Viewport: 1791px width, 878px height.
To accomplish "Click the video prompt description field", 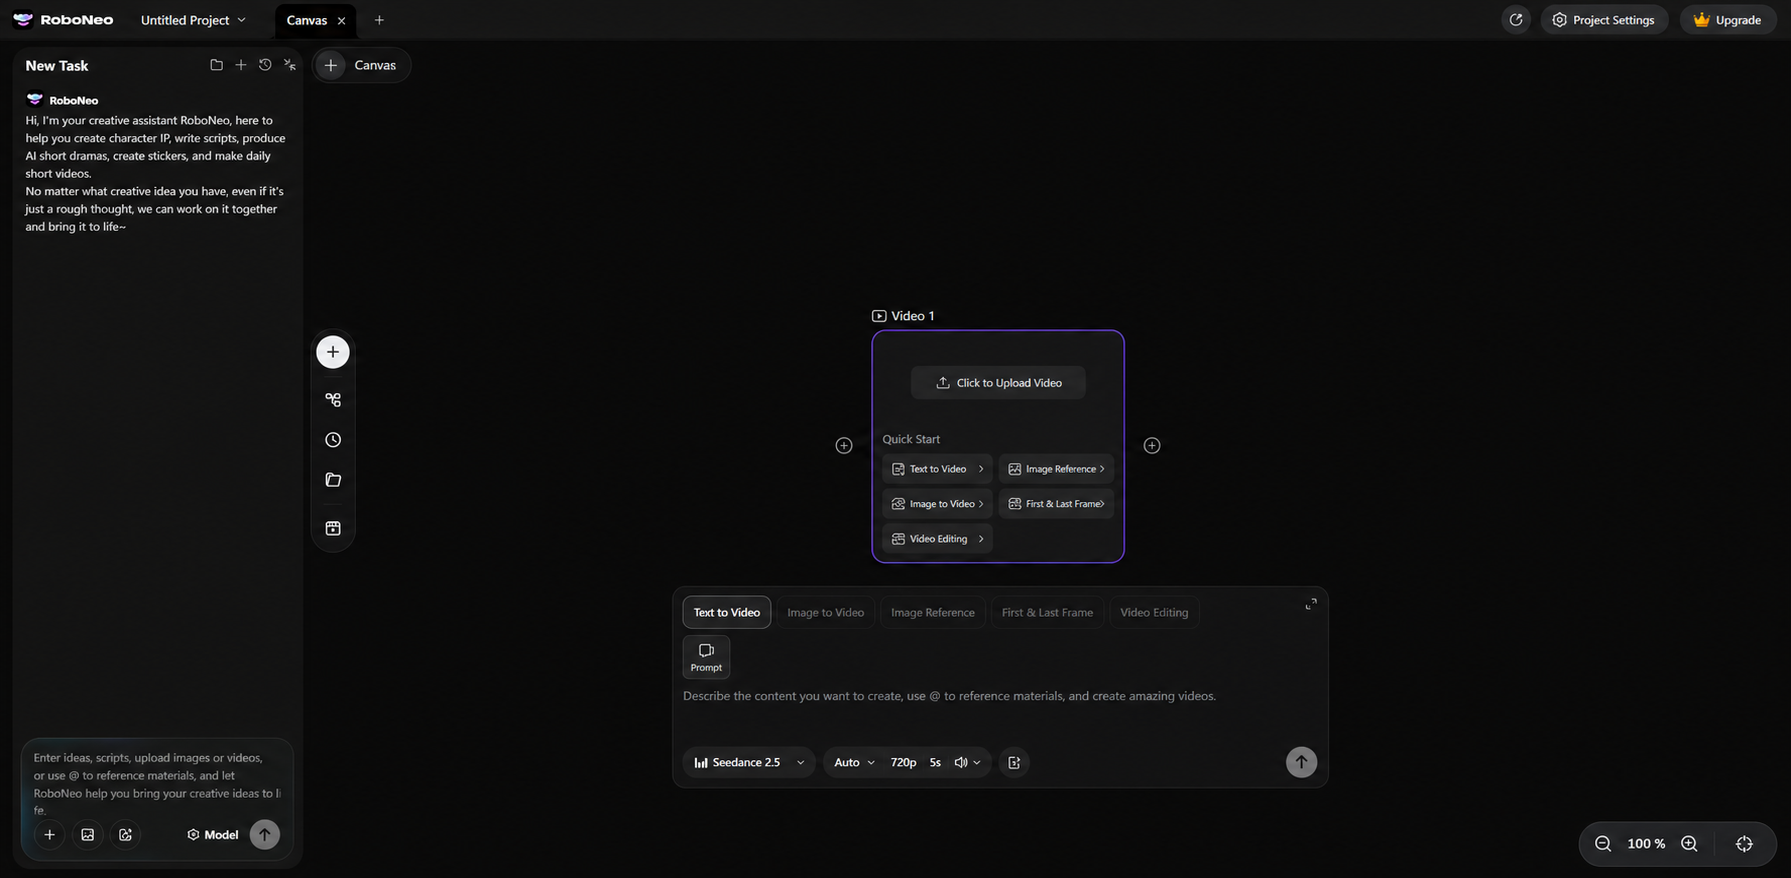I will pyautogui.click(x=999, y=696).
